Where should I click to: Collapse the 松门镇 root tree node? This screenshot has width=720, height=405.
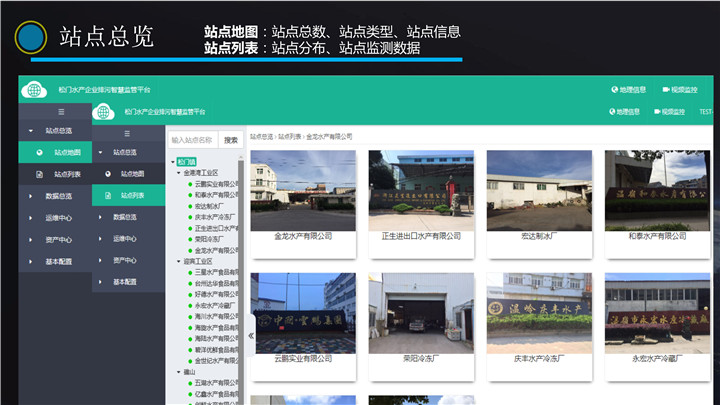tap(173, 162)
